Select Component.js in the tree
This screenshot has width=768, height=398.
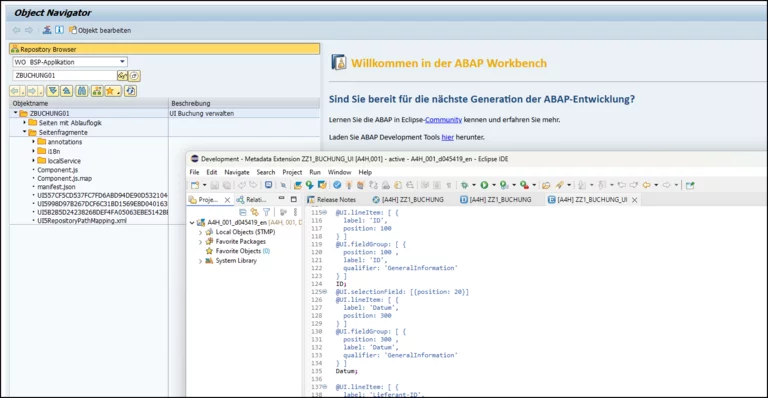[x=57, y=170]
